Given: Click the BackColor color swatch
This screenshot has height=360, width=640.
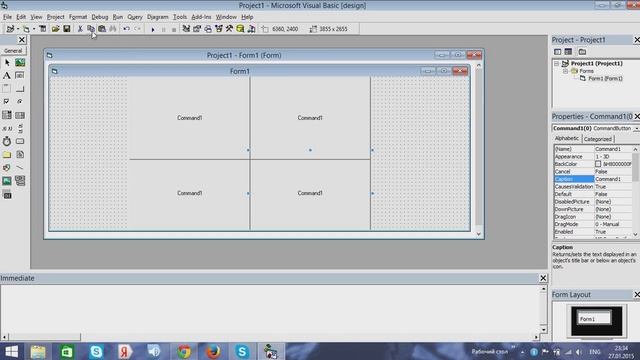Looking at the screenshot, I should point(598,164).
